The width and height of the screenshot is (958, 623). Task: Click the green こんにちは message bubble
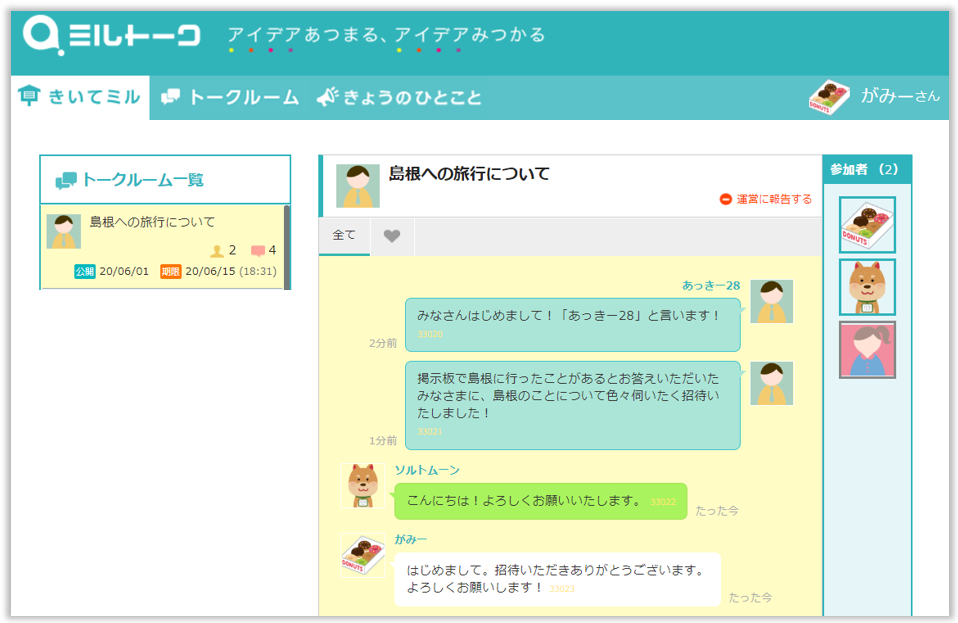[540, 501]
